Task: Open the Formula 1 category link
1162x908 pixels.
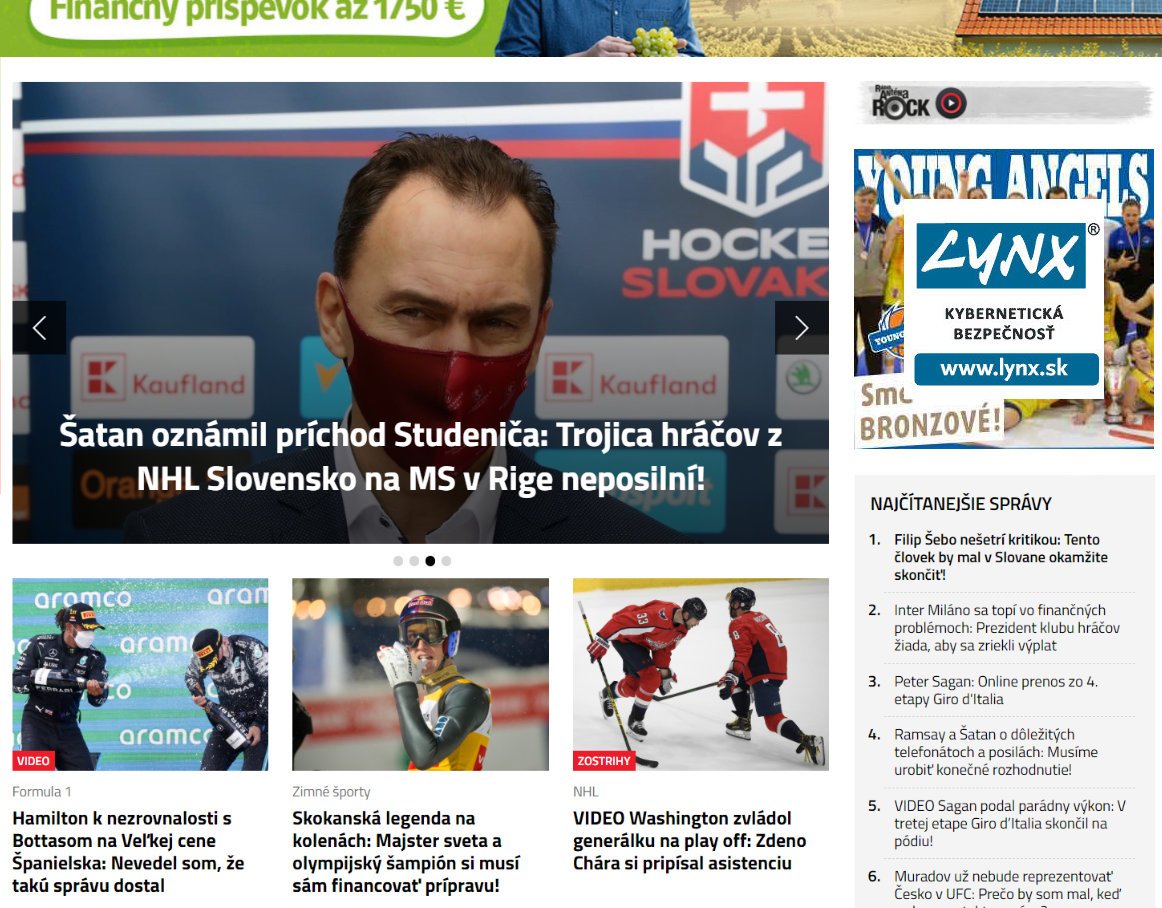Action: coord(42,792)
